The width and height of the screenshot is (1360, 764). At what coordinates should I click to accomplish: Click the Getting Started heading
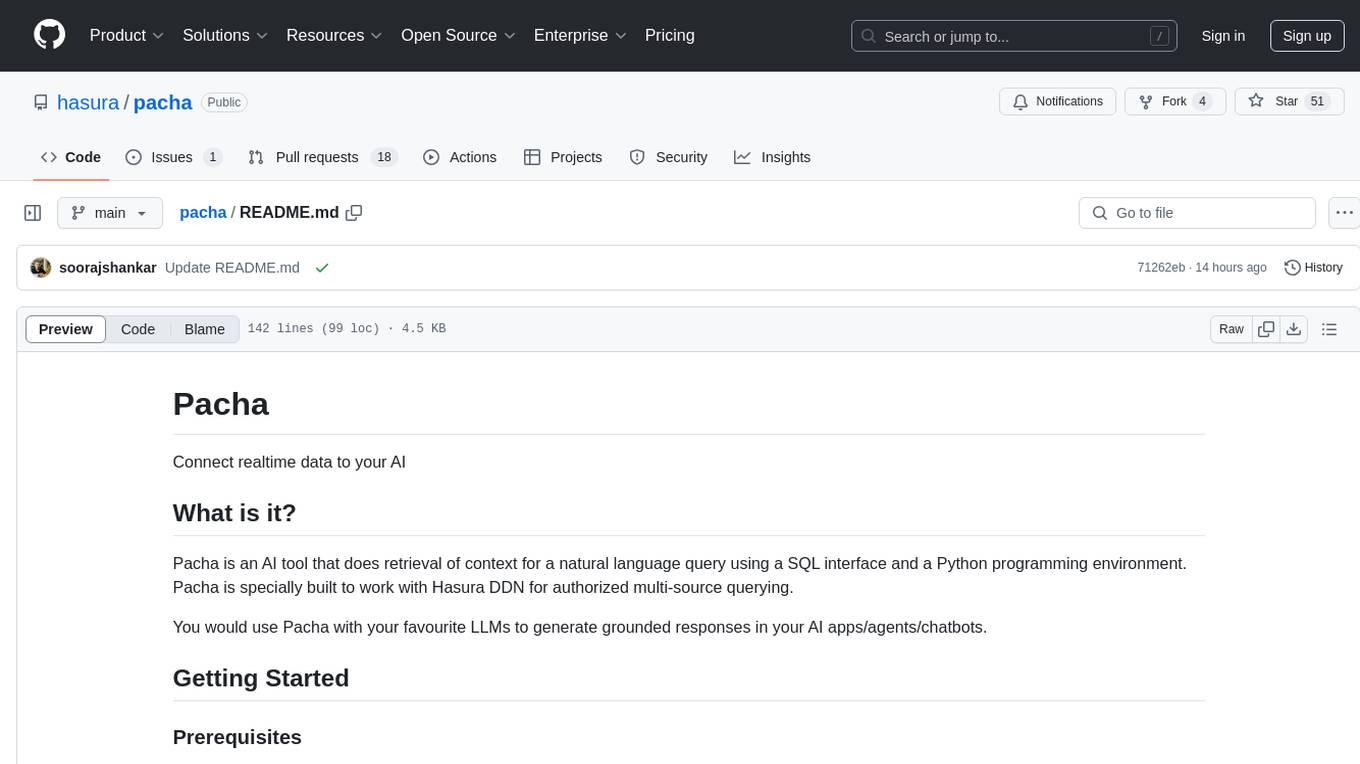tap(261, 678)
